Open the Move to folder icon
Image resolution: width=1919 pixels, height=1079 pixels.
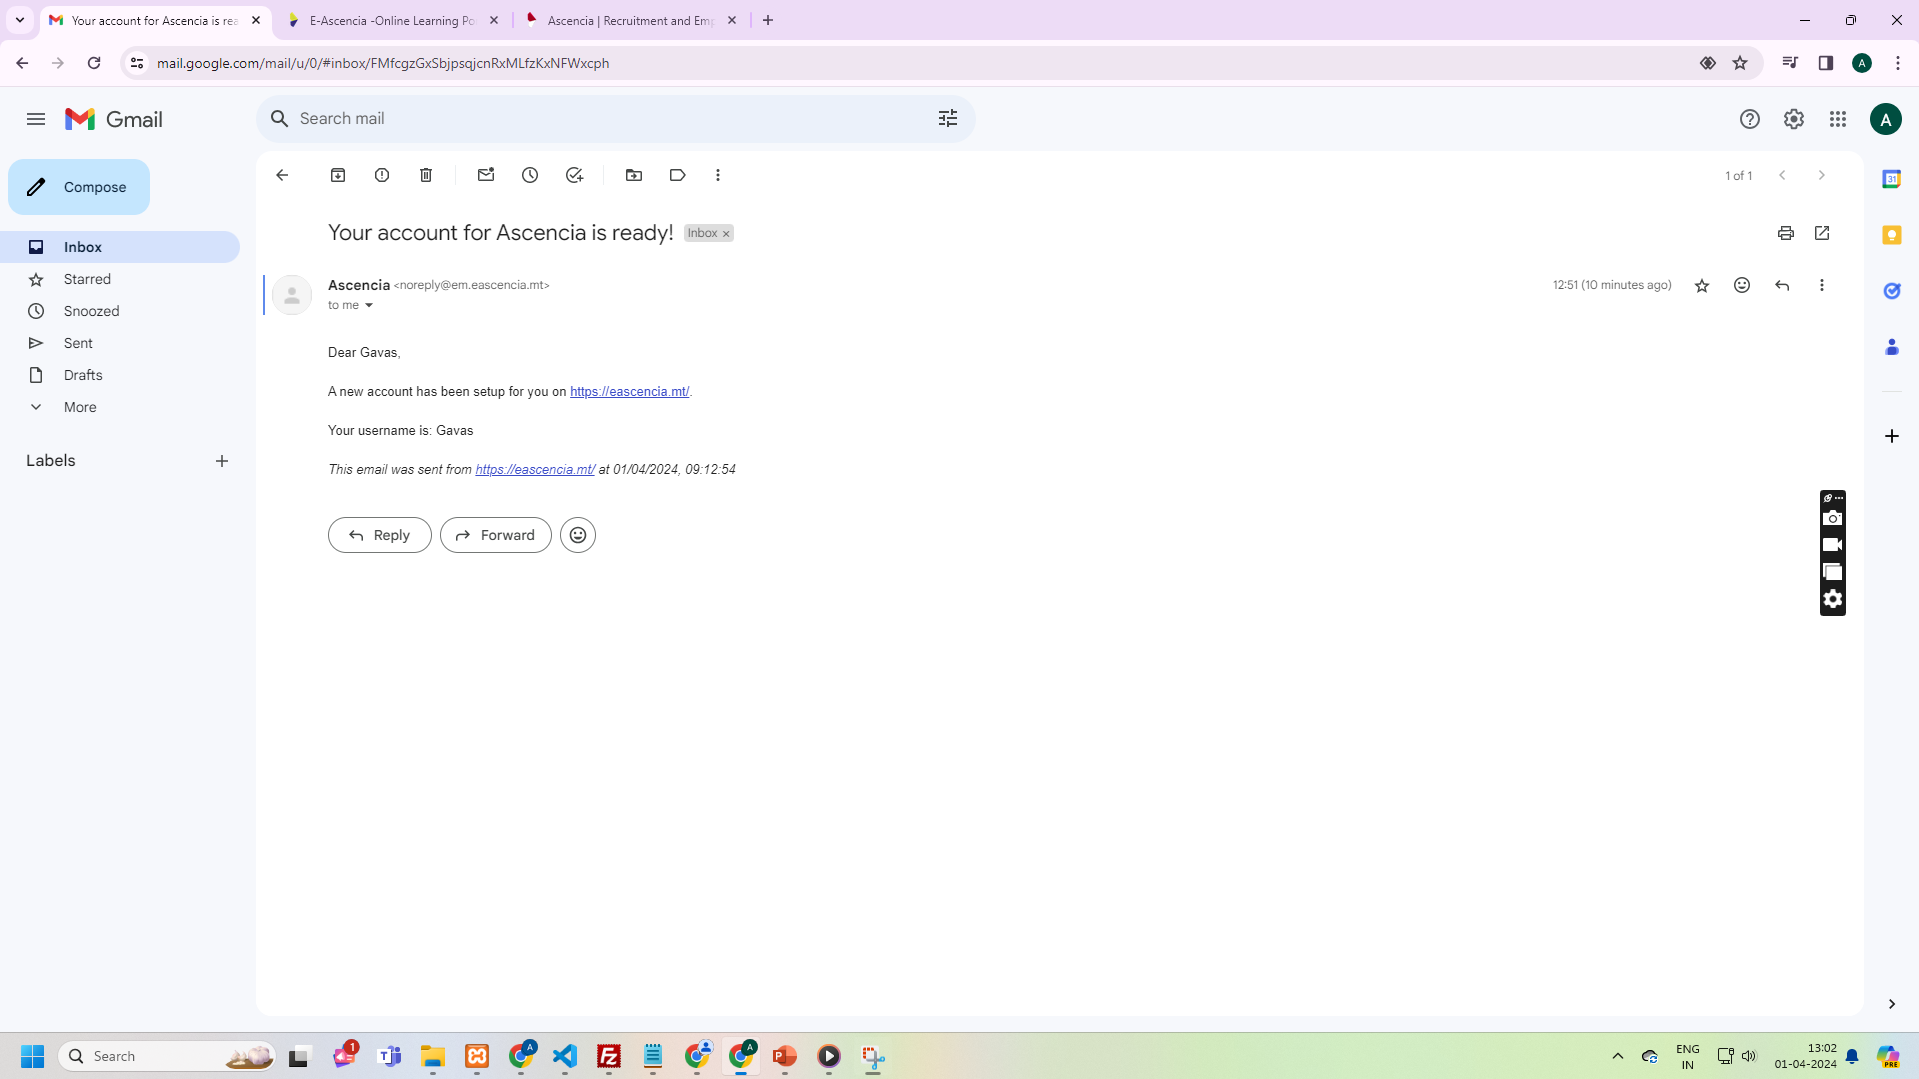pyautogui.click(x=634, y=175)
